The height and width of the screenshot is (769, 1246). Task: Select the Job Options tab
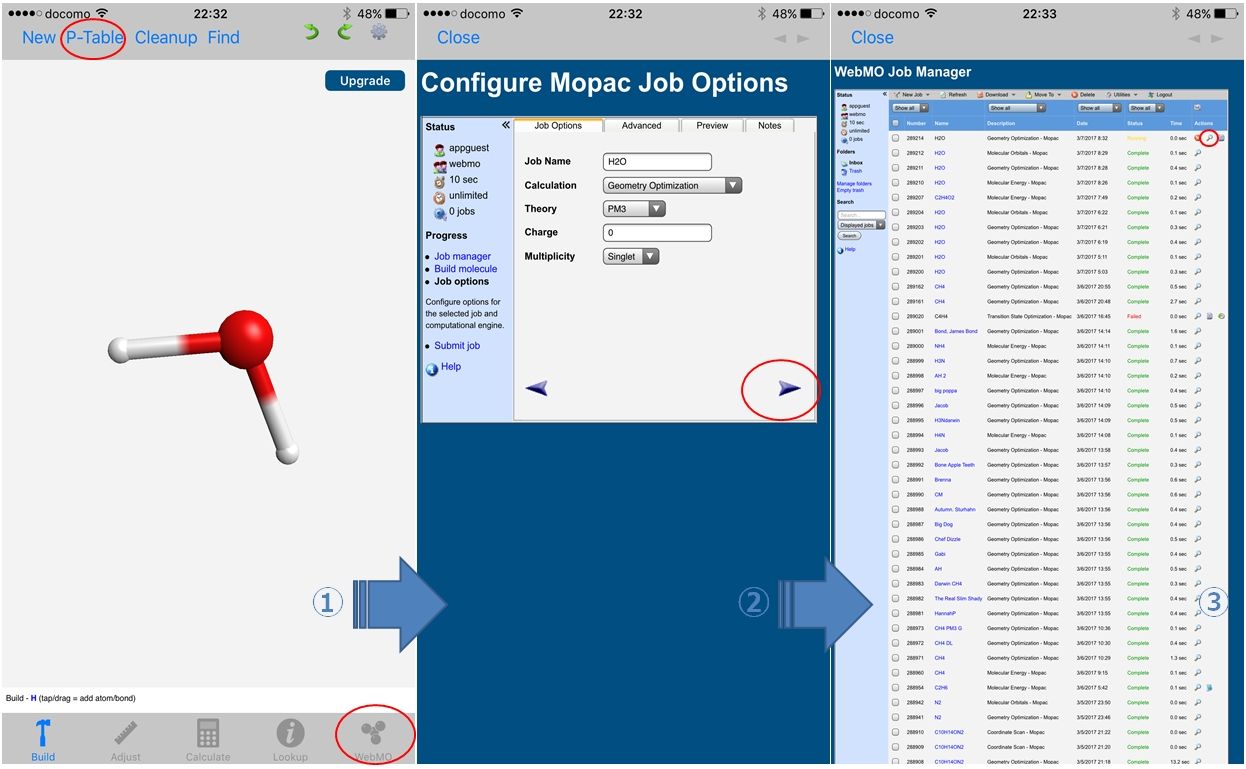[558, 126]
